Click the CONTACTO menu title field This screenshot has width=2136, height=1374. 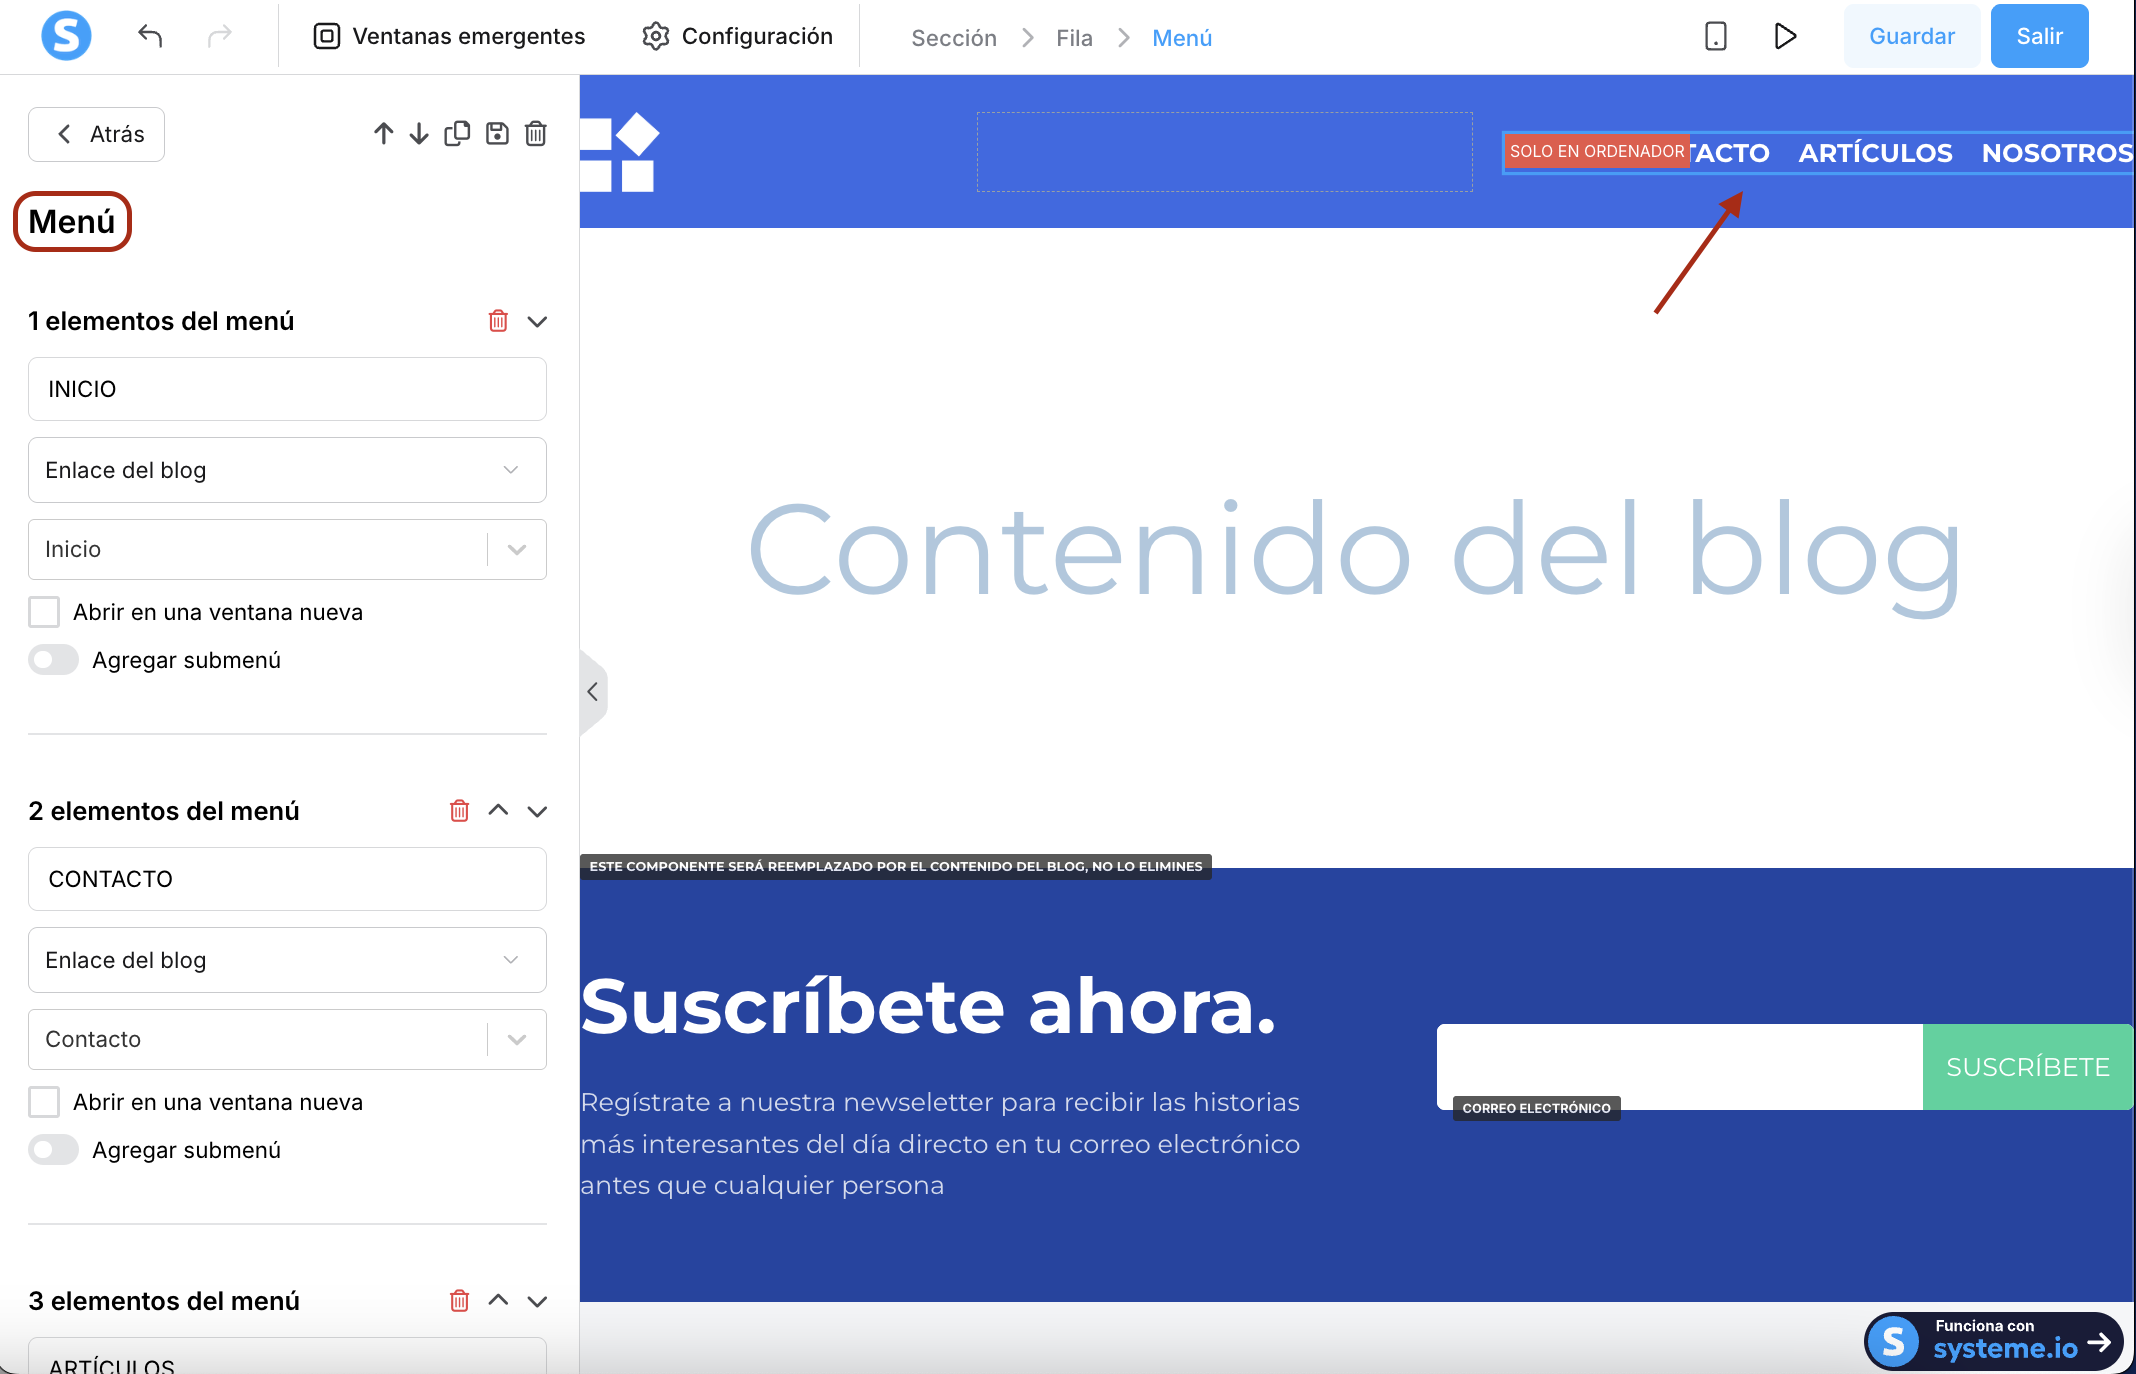coord(287,879)
